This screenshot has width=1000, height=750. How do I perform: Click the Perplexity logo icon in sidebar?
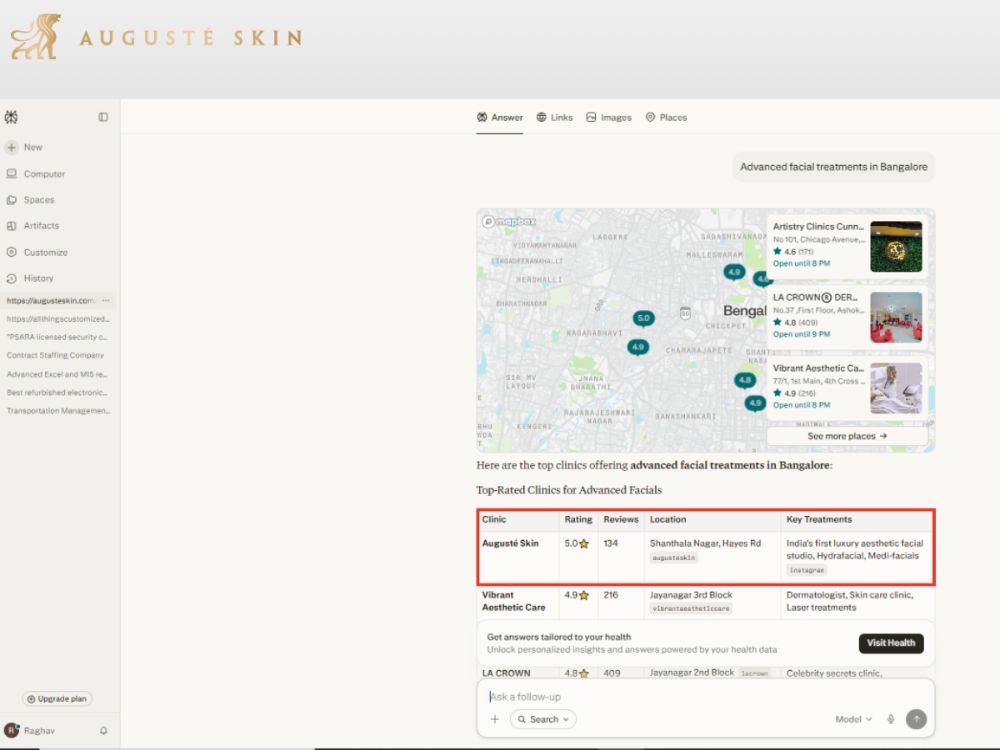point(11,117)
